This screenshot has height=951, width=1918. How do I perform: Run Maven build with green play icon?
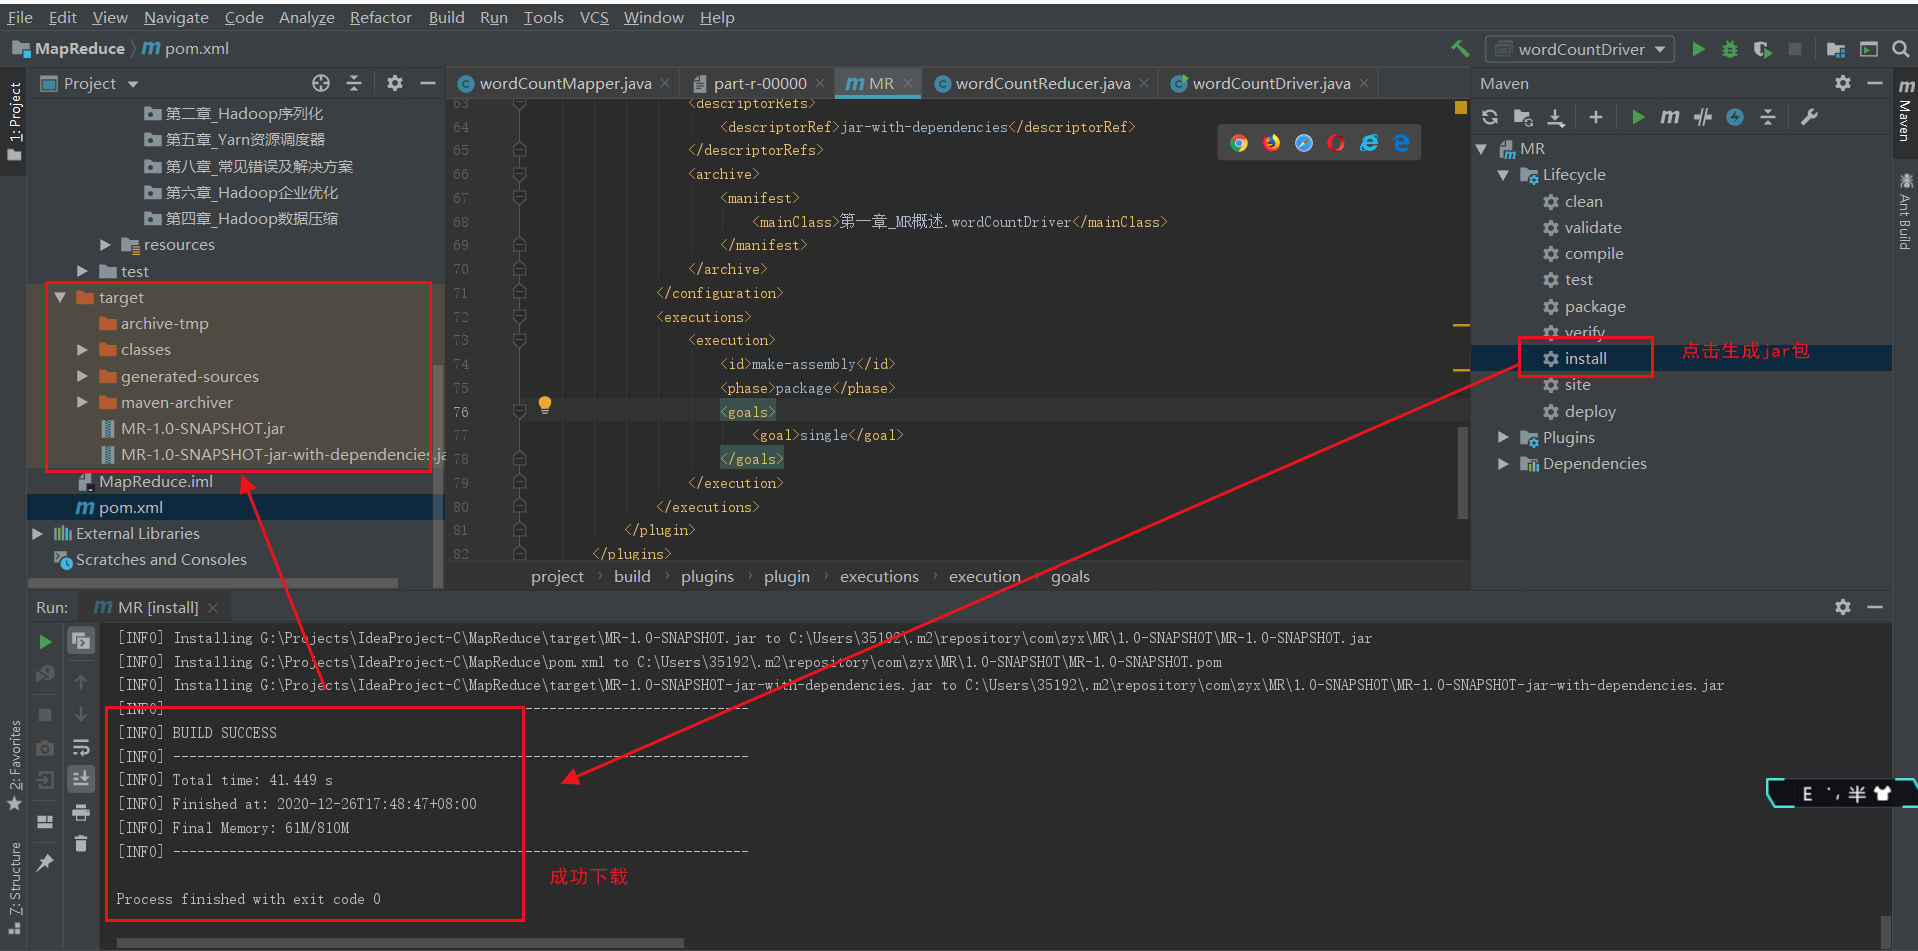tap(1638, 117)
